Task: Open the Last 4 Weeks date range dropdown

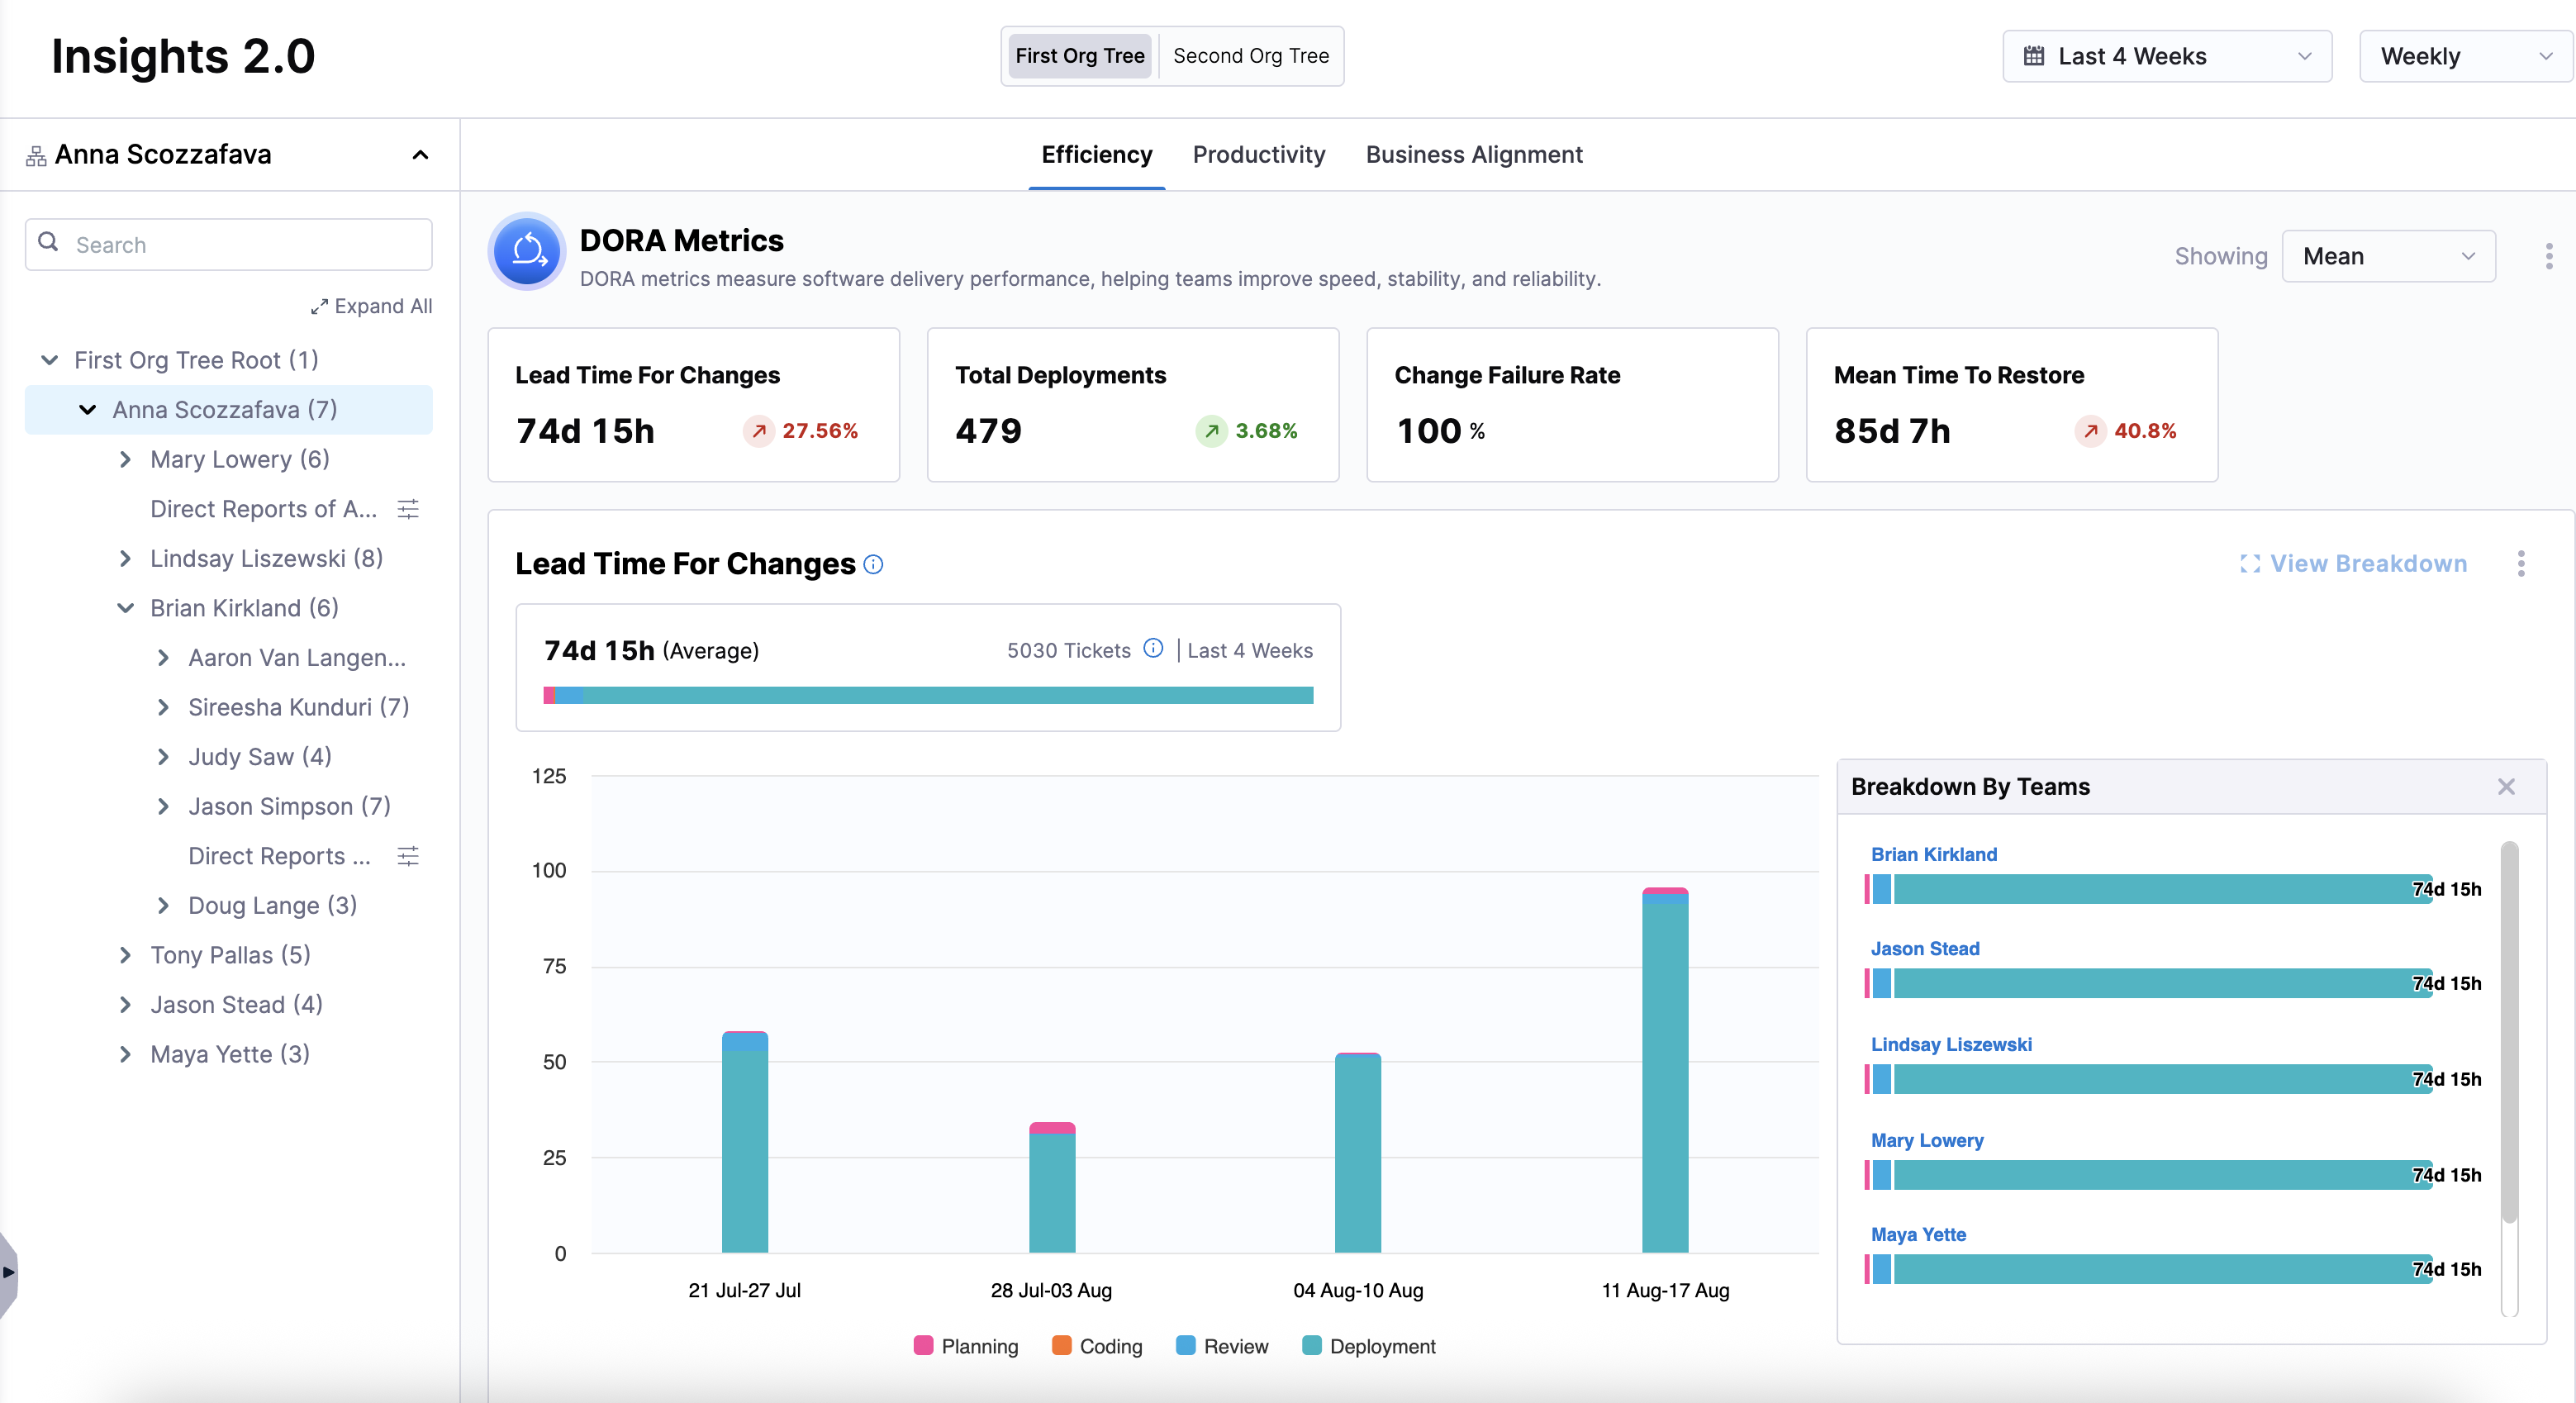Action: (2166, 56)
